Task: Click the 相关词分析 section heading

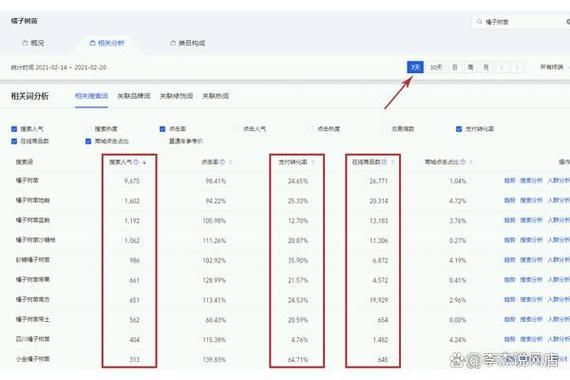Action: [x=29, y=96]
